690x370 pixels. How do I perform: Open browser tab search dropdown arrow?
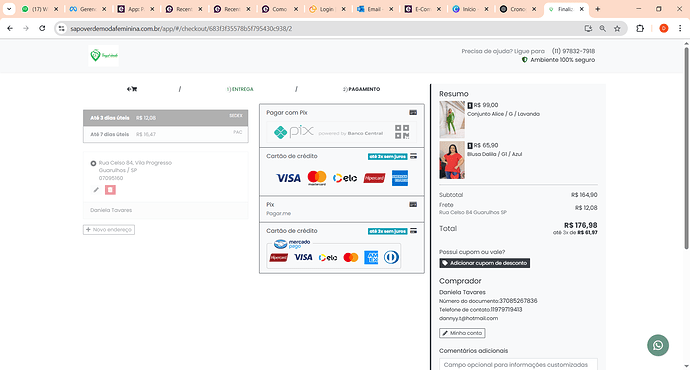pyautogui.click(x=9, y=9)
